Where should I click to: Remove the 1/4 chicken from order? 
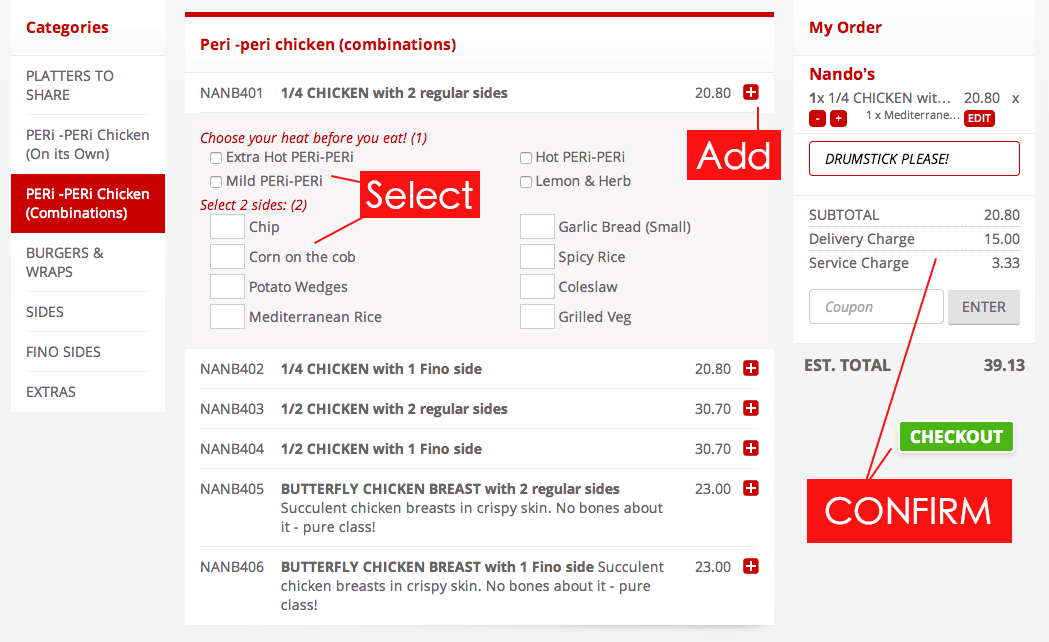click(1016, 98)
